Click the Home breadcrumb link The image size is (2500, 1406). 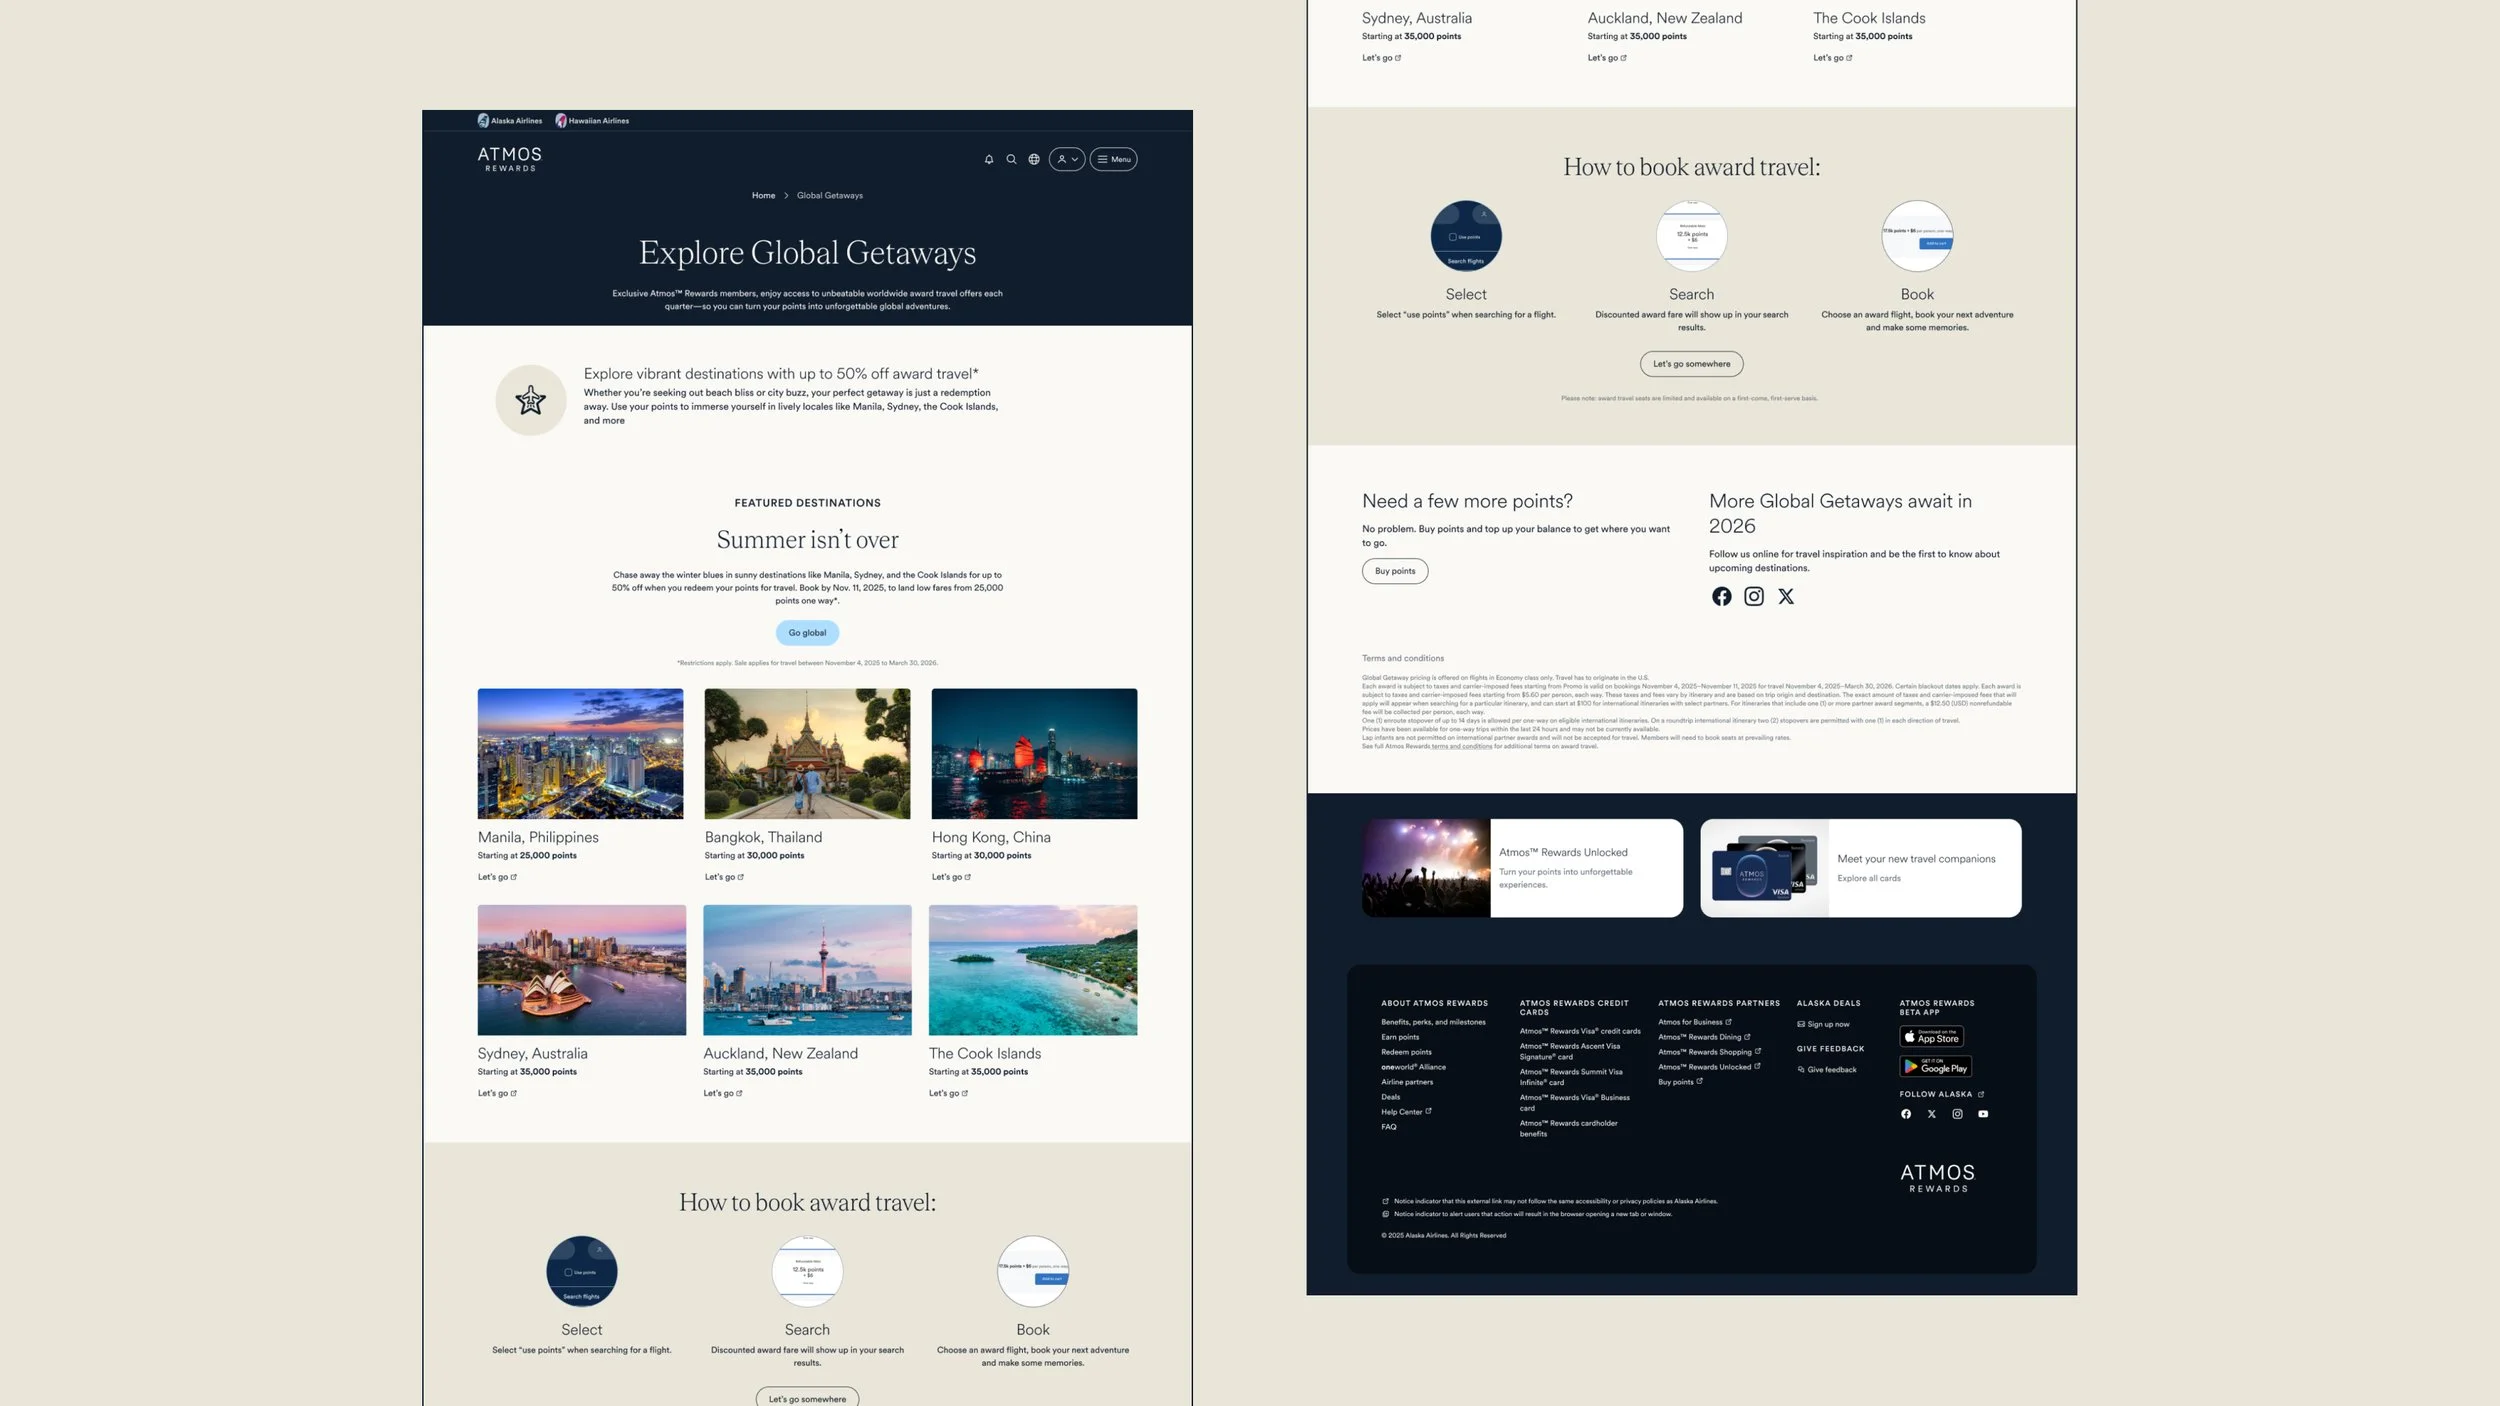point(763,196)
